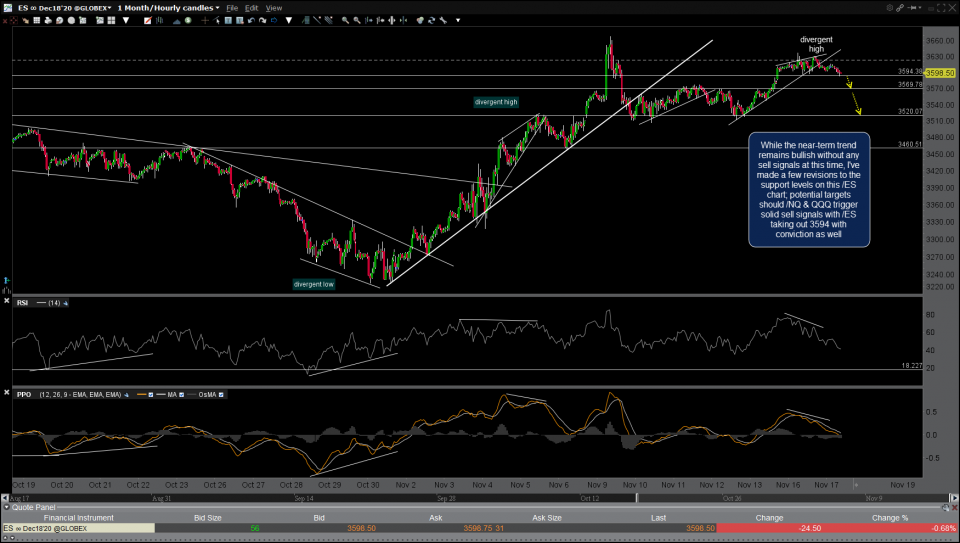The width and height of the screenshot is (960, 543).
Task: Click the red pencil annotation icon
Action: 148,20
